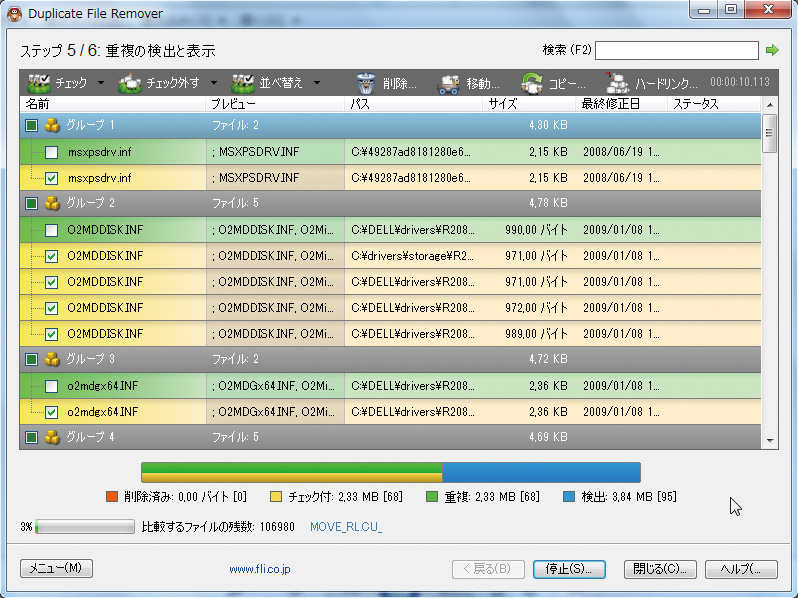Screen dimensions: 798x598
Task: Click the list scrollbar up arrow
Action: tap(770, 104)
